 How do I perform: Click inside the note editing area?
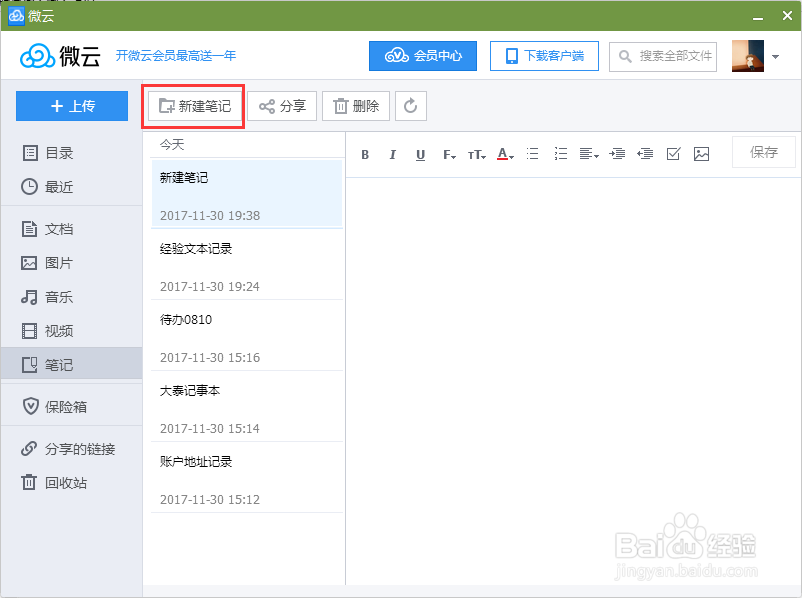(573, 381)
